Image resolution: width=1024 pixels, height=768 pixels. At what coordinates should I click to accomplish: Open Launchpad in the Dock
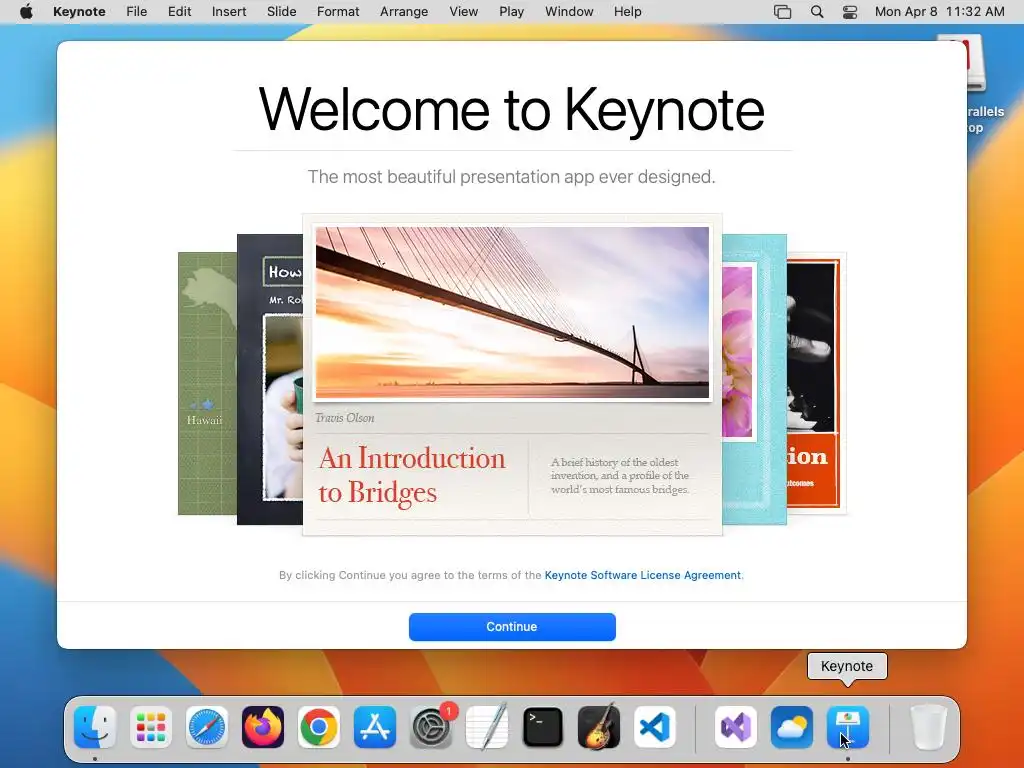[151, 727]
